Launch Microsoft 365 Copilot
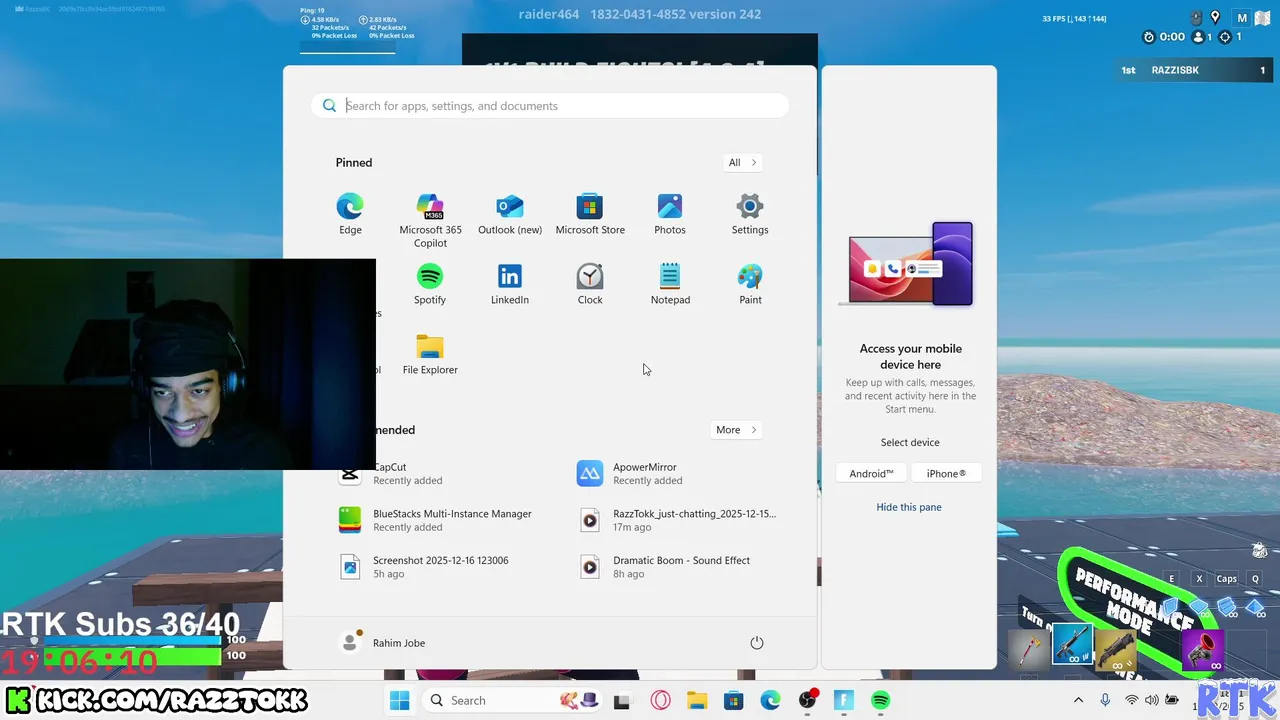Image resolution: width=1280 pixels, height=720 pixels. [x=430, y=220]
